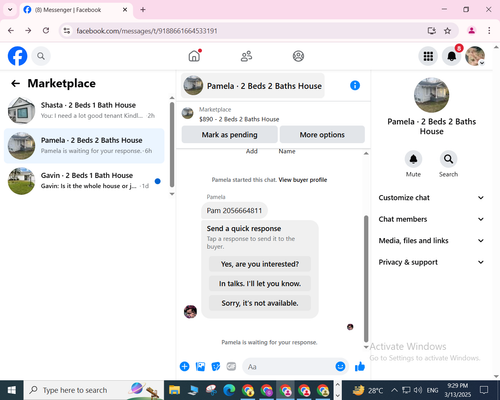Expand Chat members section
The image size is (500, 400).
[431, 219]
